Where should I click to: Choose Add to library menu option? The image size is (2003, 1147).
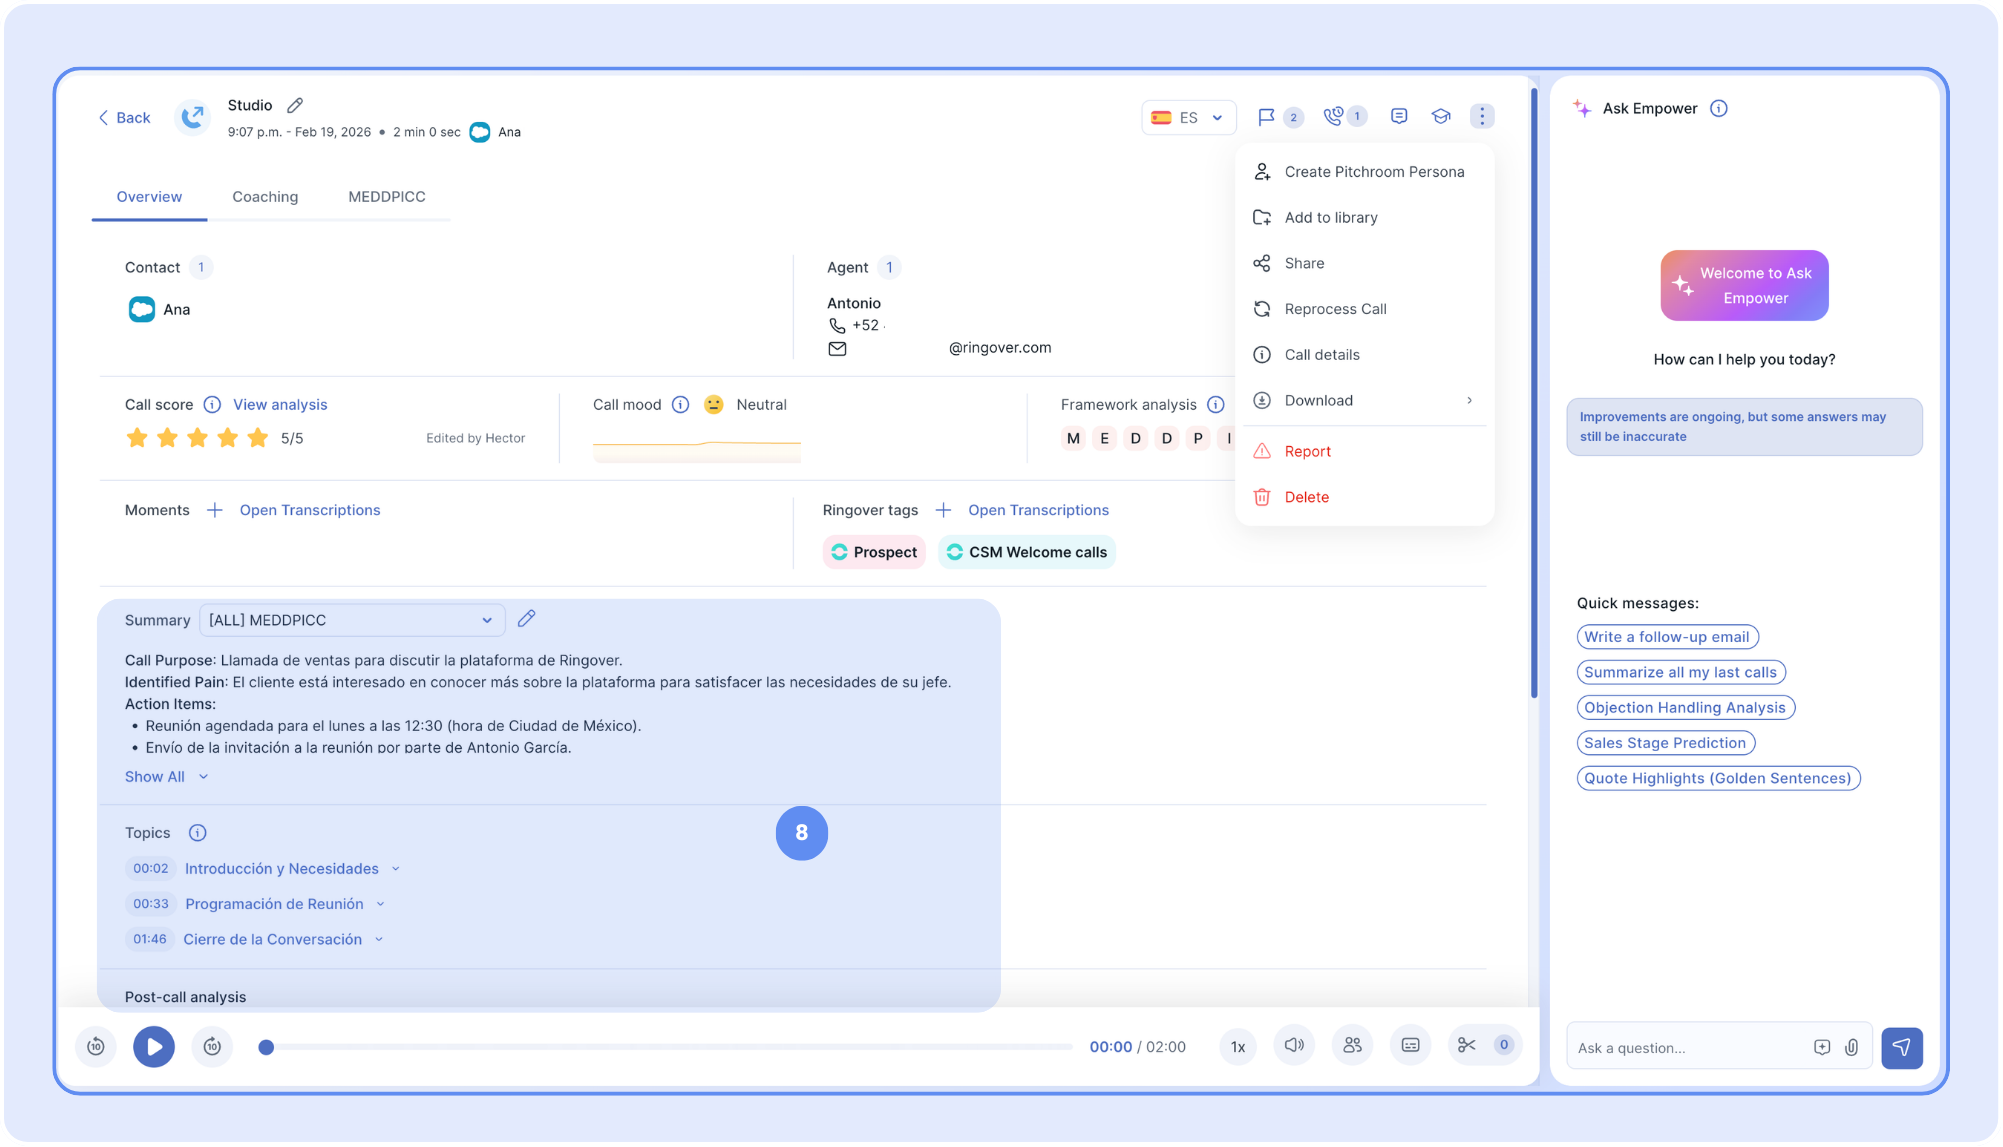(1330, 218)
